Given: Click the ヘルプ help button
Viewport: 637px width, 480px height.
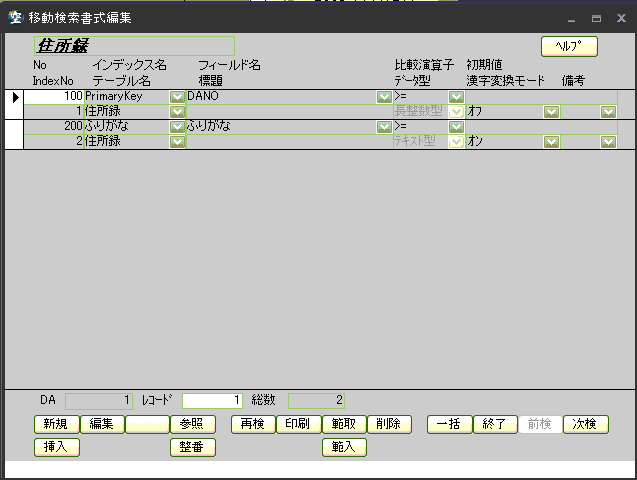Looking at the screenshot, I should click(x=569, y=46).
